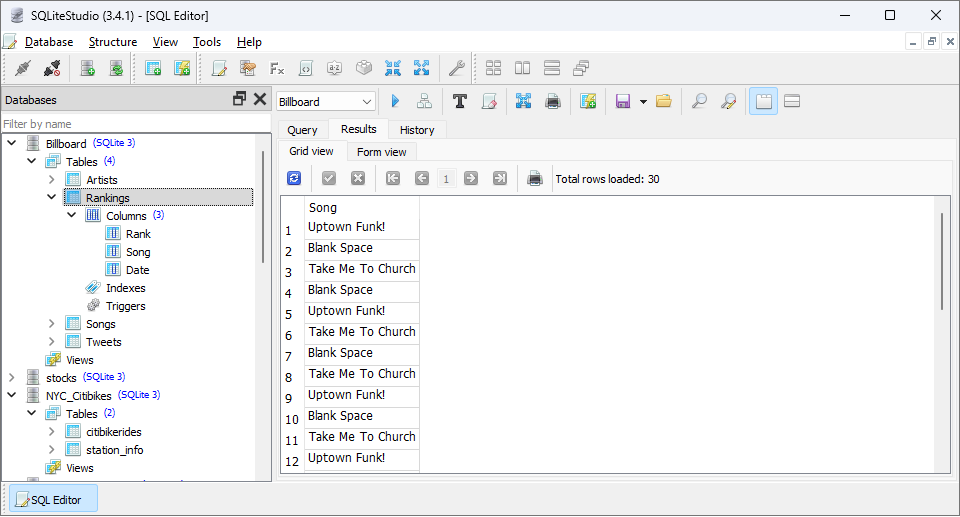Select the Rank column in tree
The width and height of the screenshot is (960, 517).
(138, 233)
